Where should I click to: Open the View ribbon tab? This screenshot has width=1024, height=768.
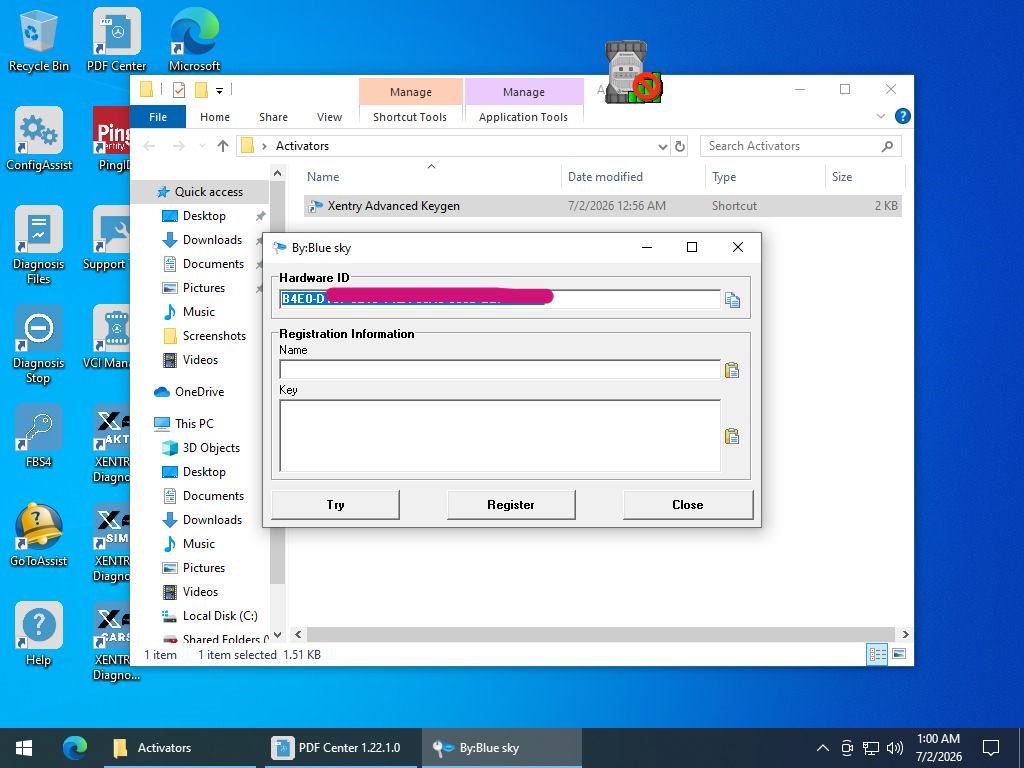tap(329, 117)
